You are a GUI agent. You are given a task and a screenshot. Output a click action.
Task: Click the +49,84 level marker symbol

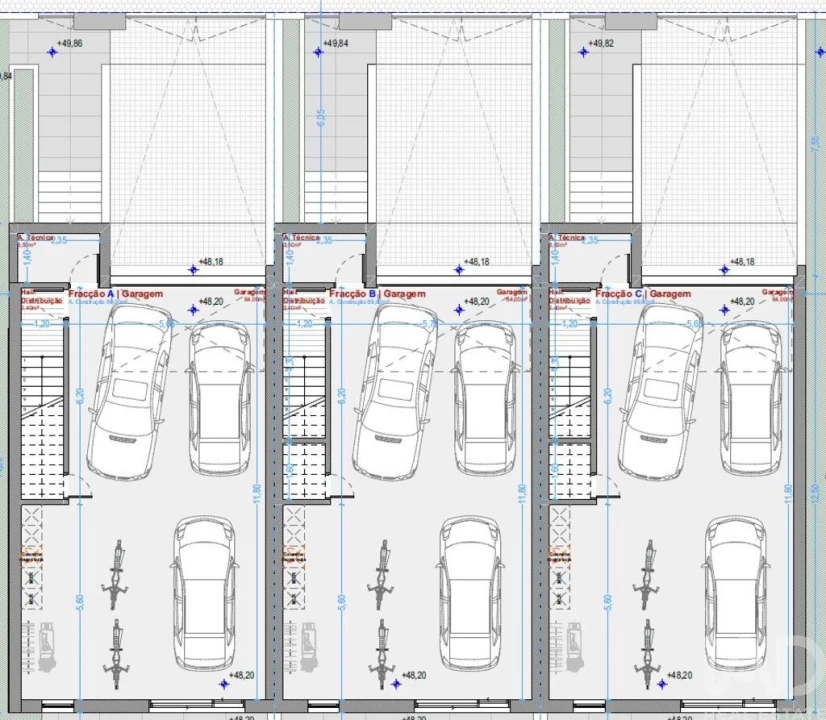click(x=319, y=51)
